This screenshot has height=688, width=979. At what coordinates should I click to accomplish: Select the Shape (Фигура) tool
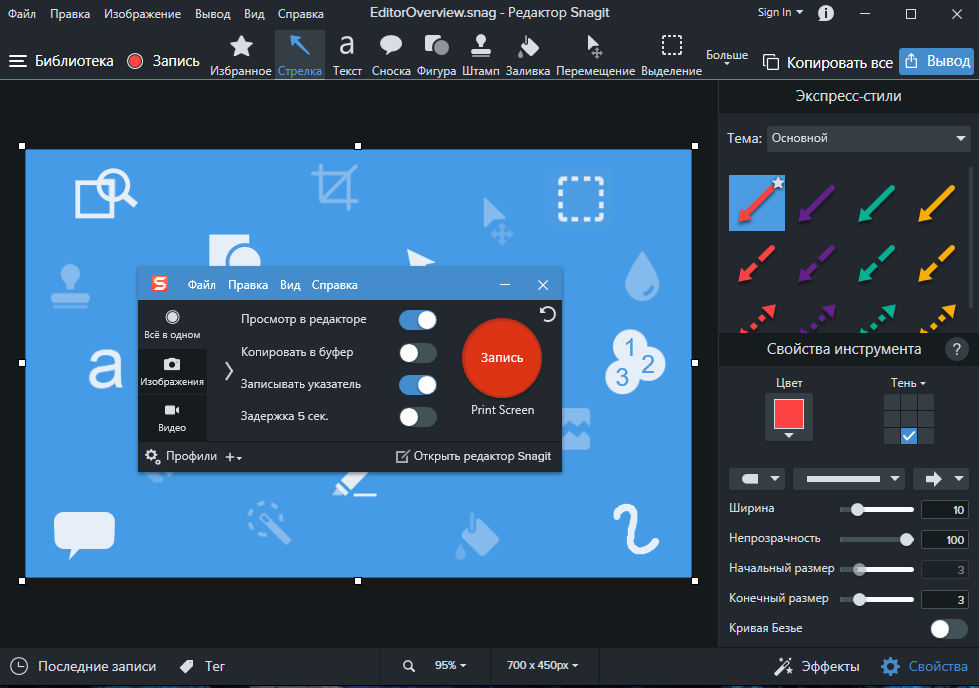[x=436, y=55]
